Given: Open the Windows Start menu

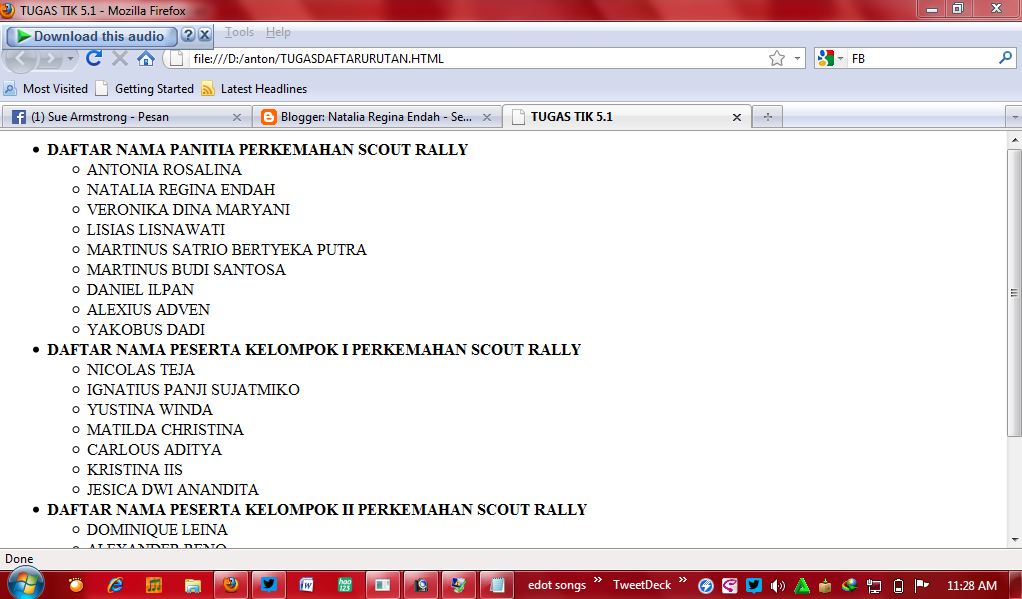Looking at the screenshot, I should click(25, 584).
